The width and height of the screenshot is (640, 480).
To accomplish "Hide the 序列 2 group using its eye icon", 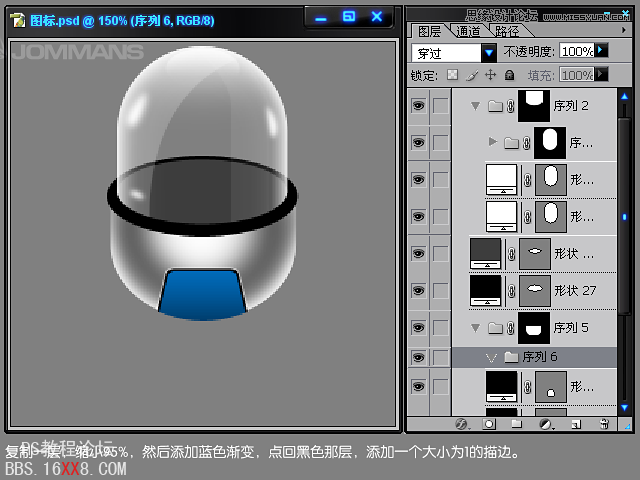I will pos(418,106).
